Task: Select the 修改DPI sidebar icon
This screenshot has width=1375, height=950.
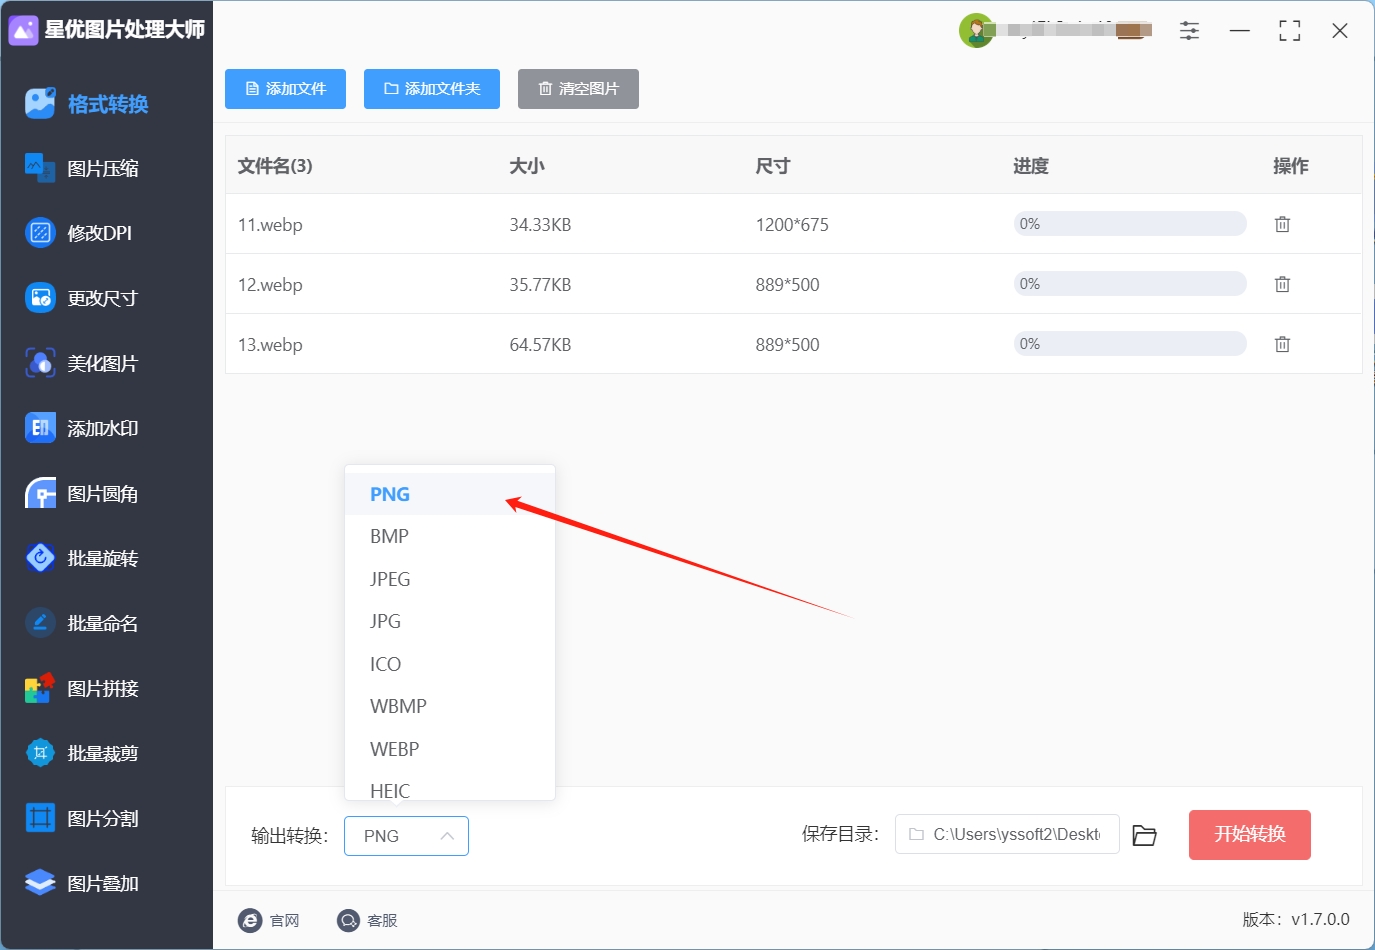Action: pyautogui.click(x=40, y=233)
